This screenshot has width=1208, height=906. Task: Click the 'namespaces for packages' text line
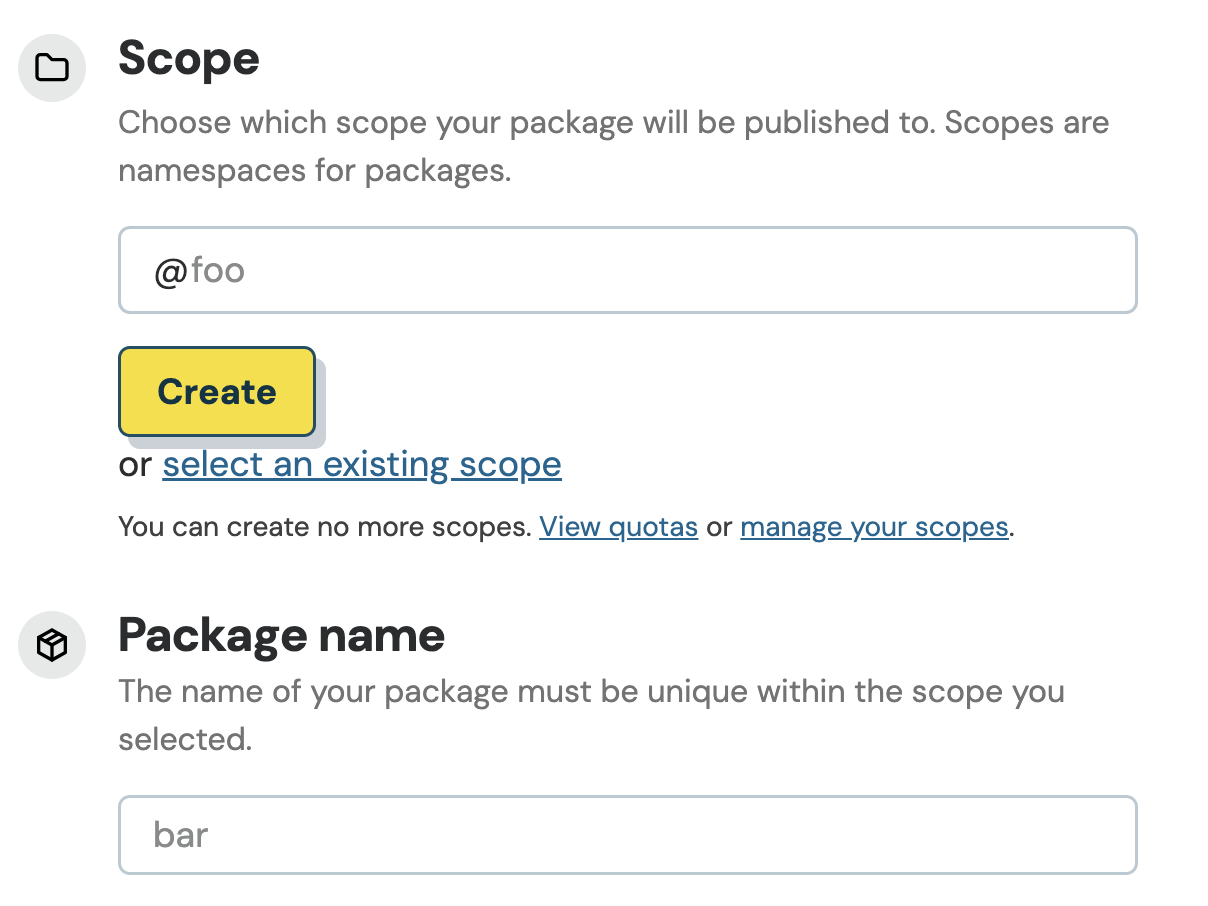(x=314, y=171)
